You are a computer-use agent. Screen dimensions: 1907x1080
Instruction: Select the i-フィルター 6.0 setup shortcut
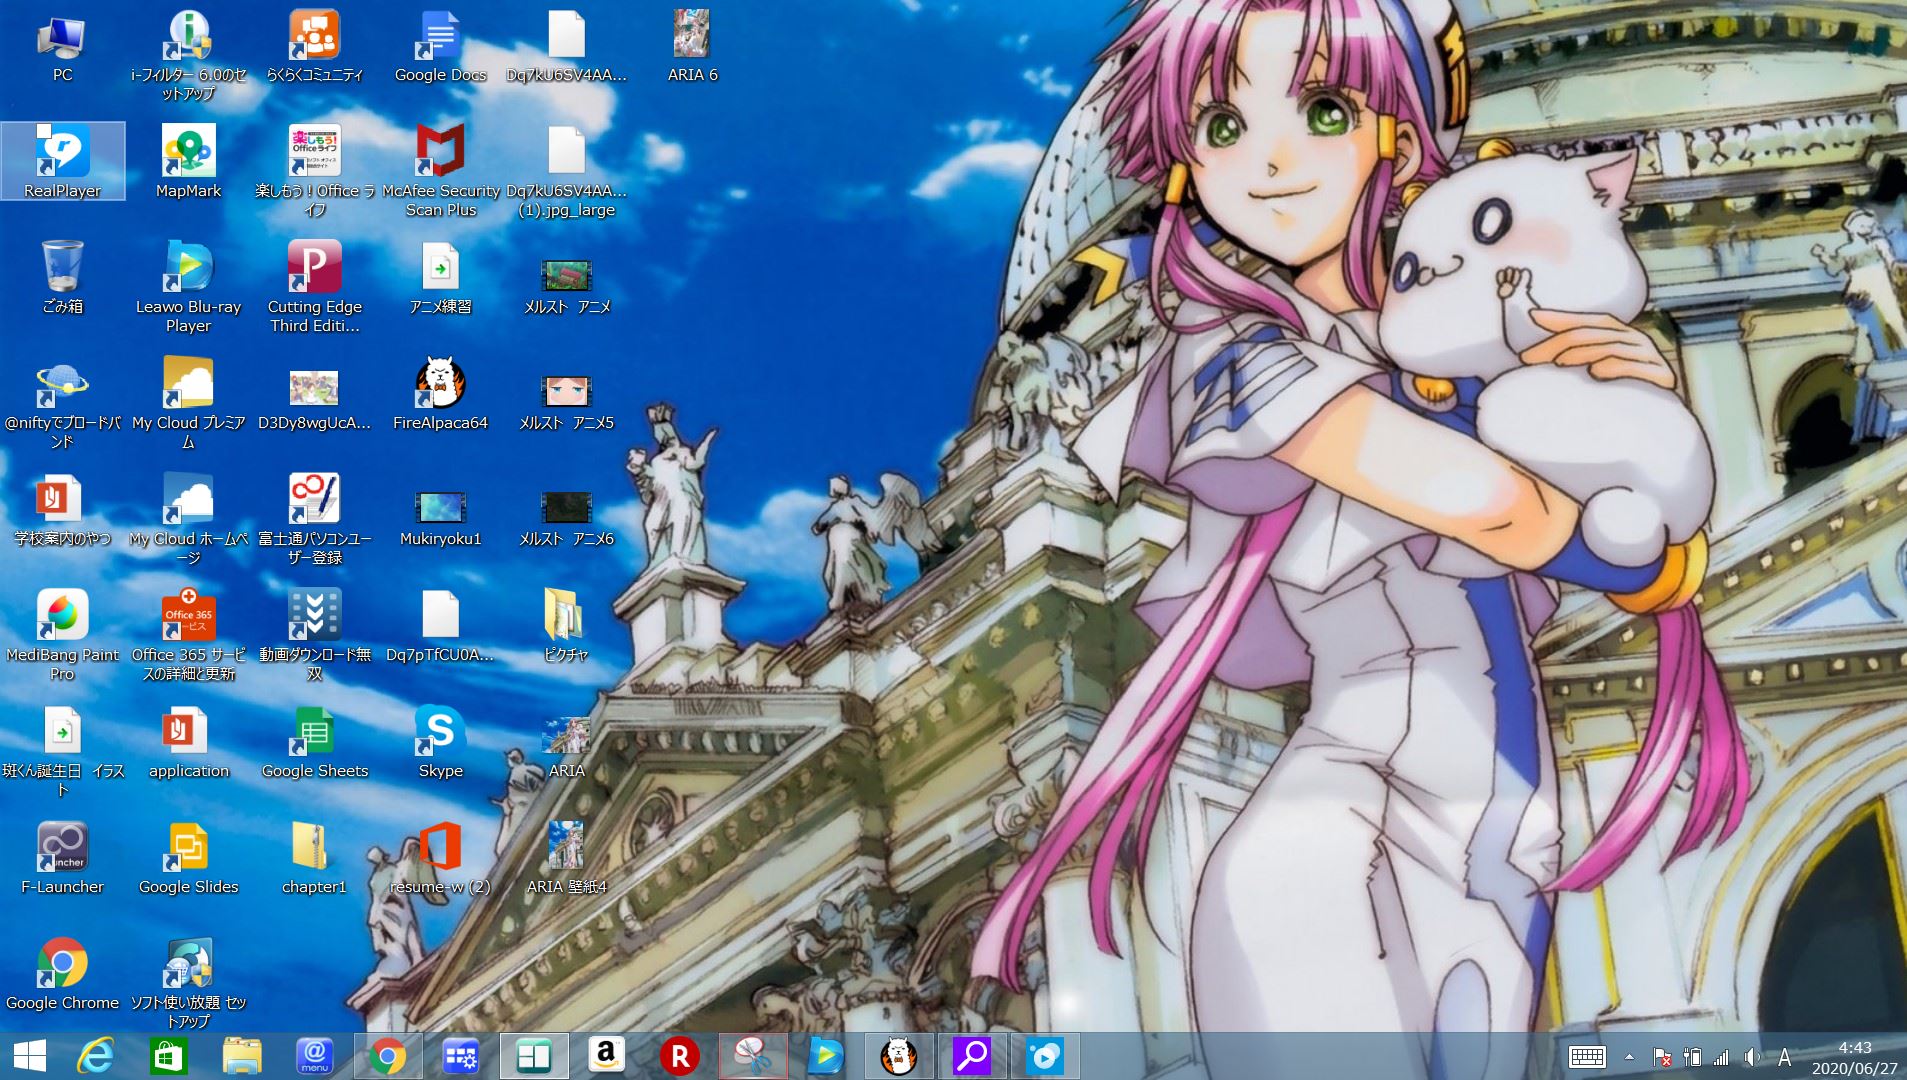point(188,54)
